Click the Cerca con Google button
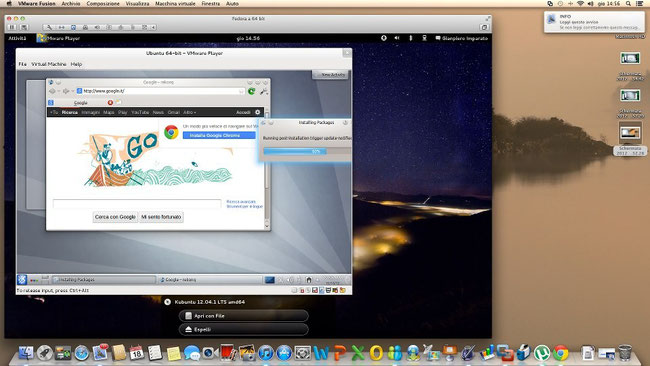 115,217
